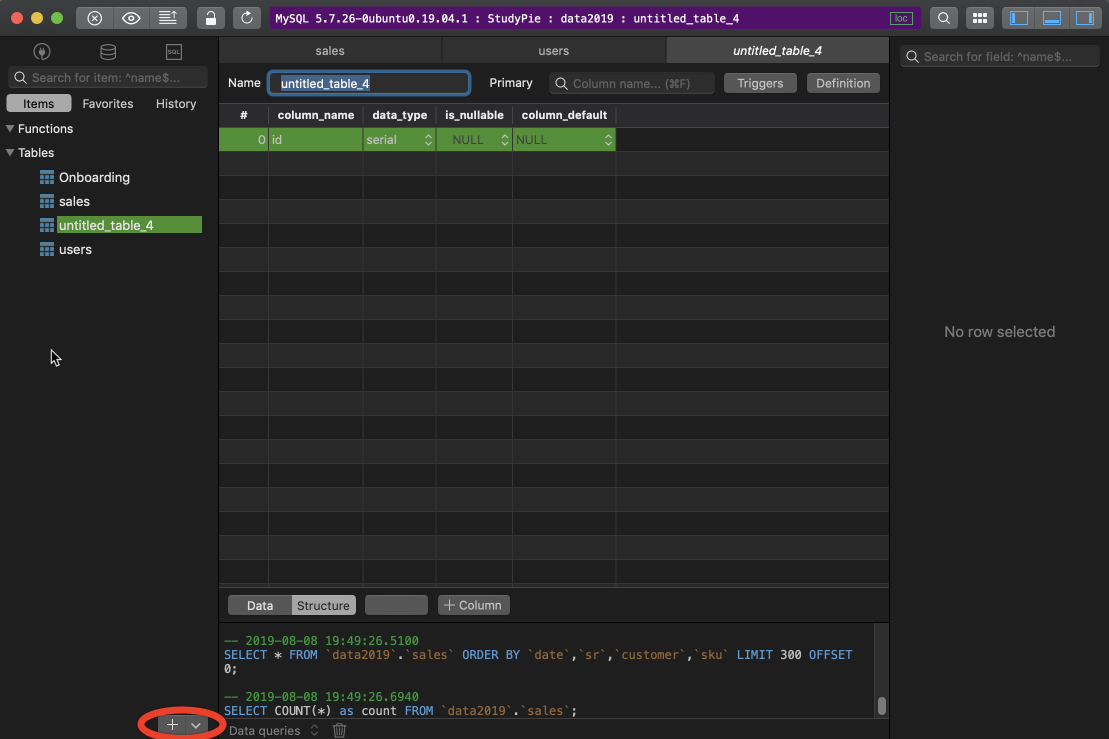Select the untitled_table_4 tab
Screen dimensions: 1109x739
pyautogui.click(x=777, y=50)
